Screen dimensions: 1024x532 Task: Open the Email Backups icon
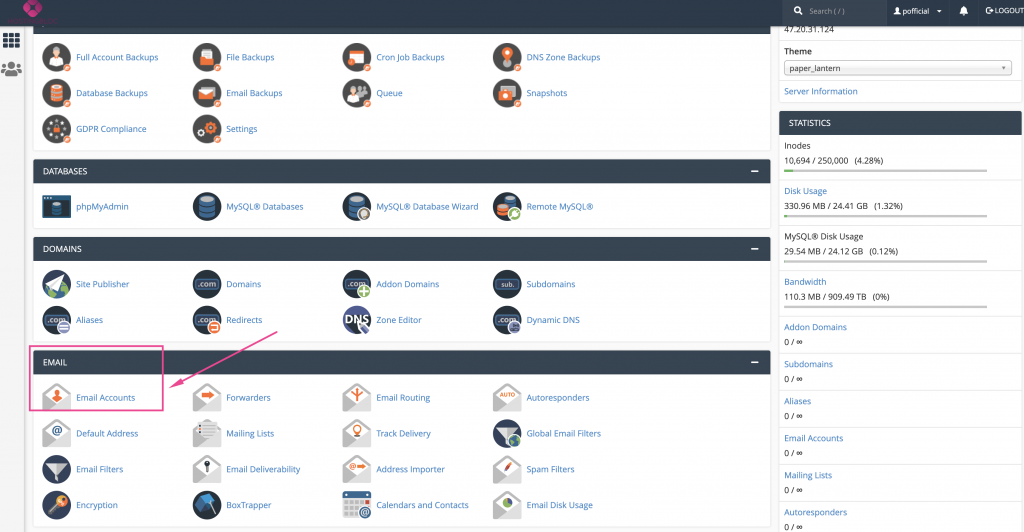click(207, 93)
